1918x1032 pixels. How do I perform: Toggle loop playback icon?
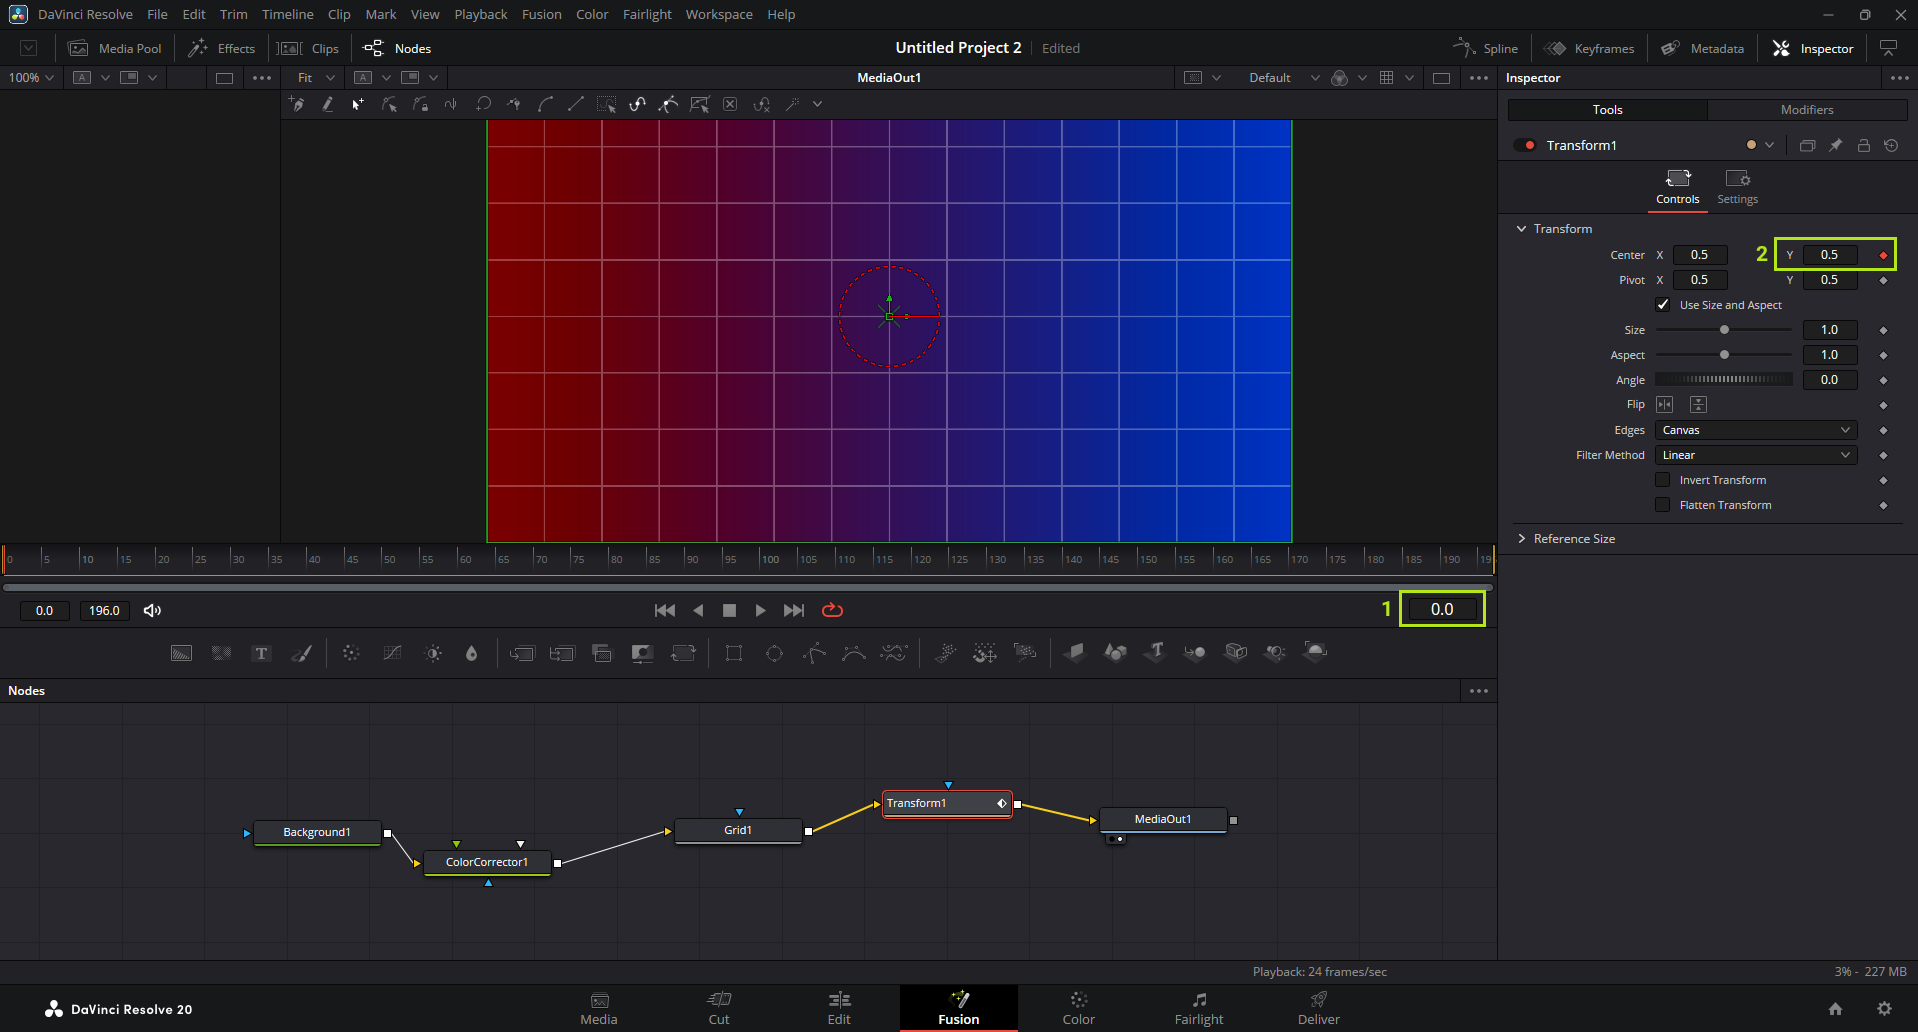tap(832, 610)
